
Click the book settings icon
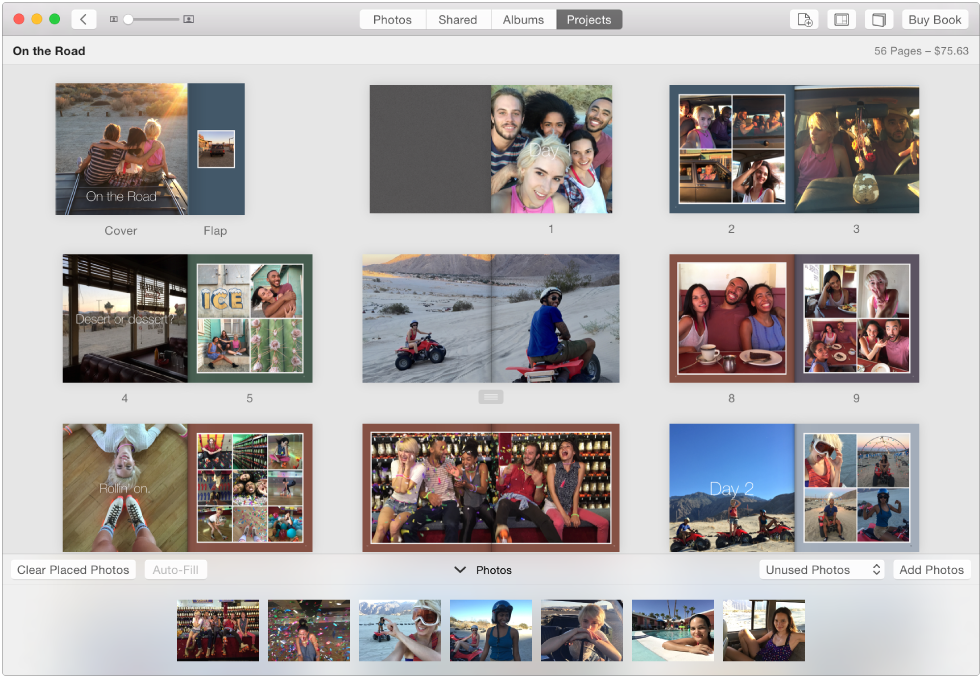(877, 19)
